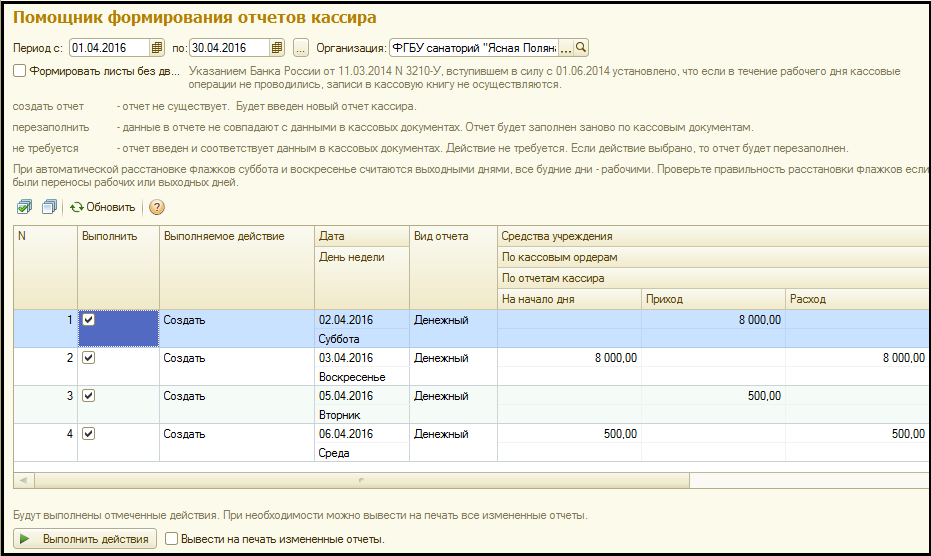Click the Выполнить действия button
931x556 pixels.
coord(85,539)
